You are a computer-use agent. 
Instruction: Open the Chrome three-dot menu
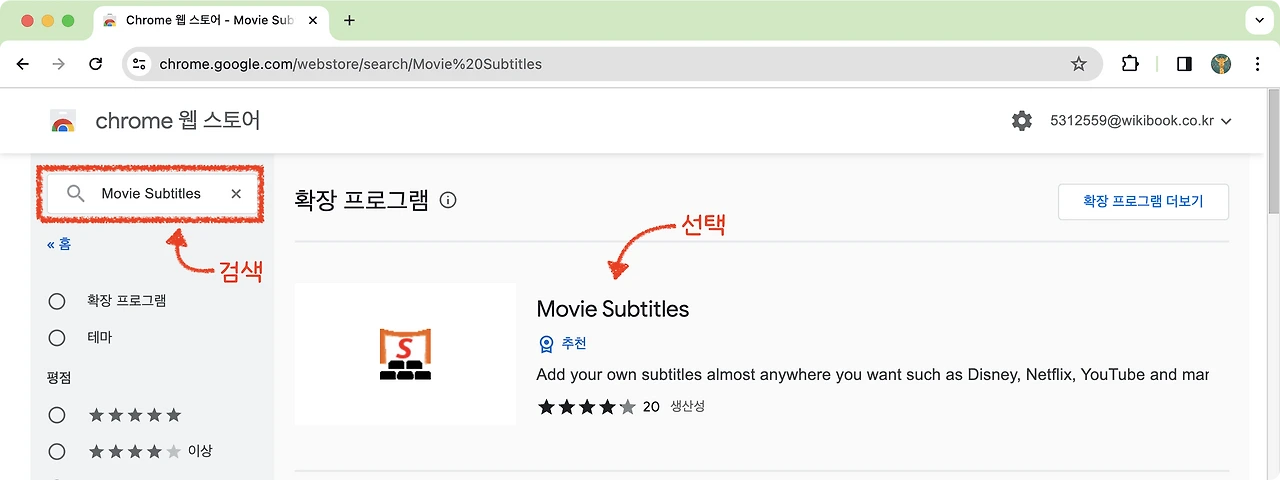[x=1258, y=64]
